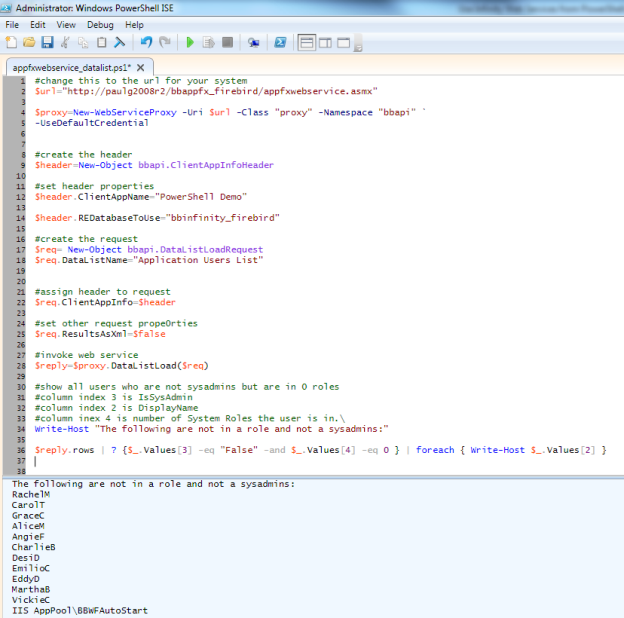The image size is (624, 618).
Task: Click the Cut scissors icon
Action: point(65,43)
